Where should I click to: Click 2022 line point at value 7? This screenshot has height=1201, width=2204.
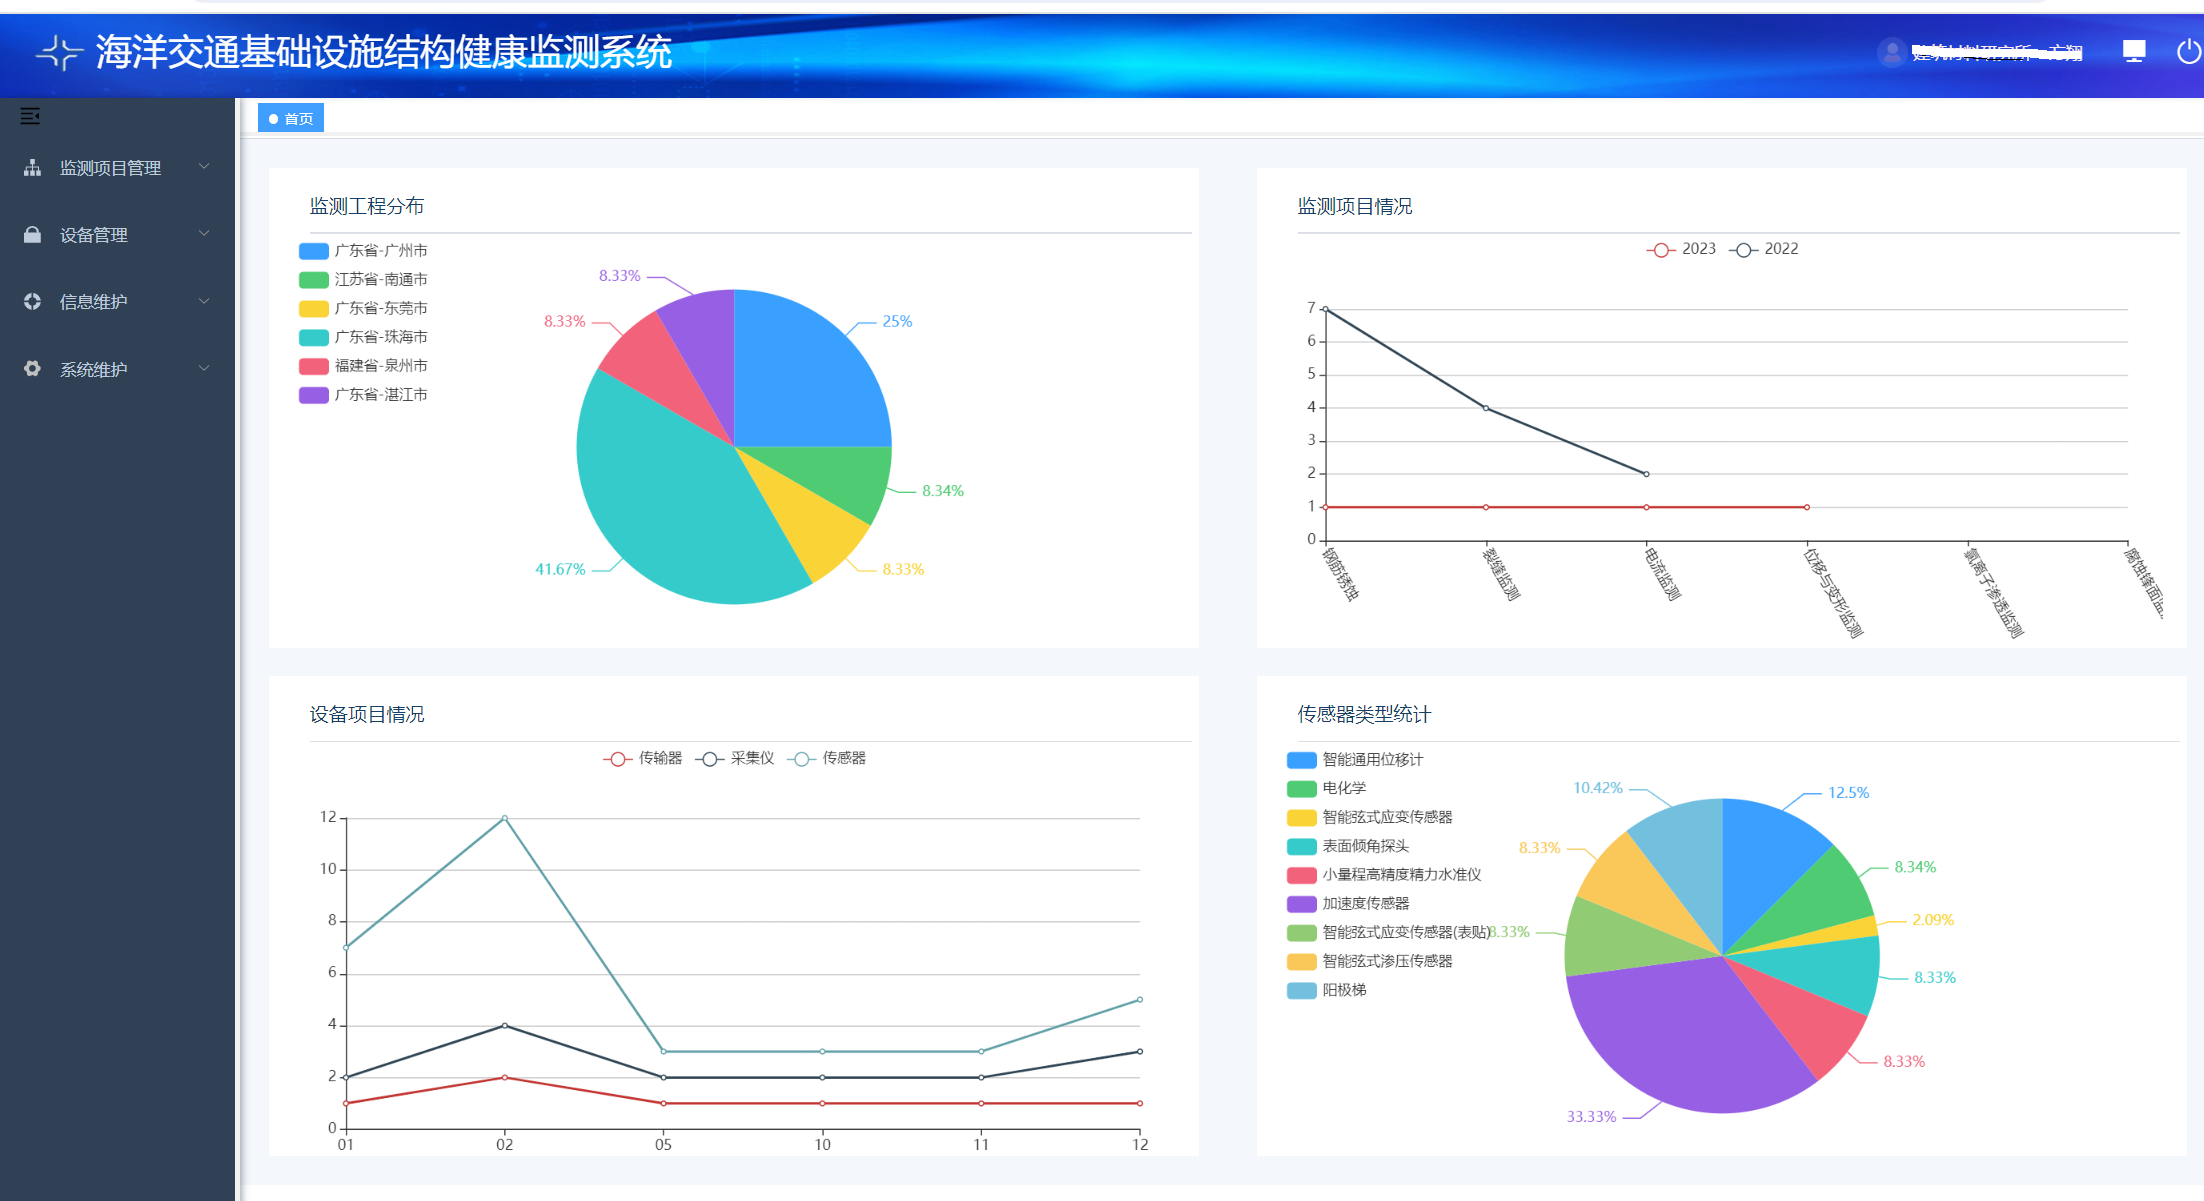click(1326, 309)
